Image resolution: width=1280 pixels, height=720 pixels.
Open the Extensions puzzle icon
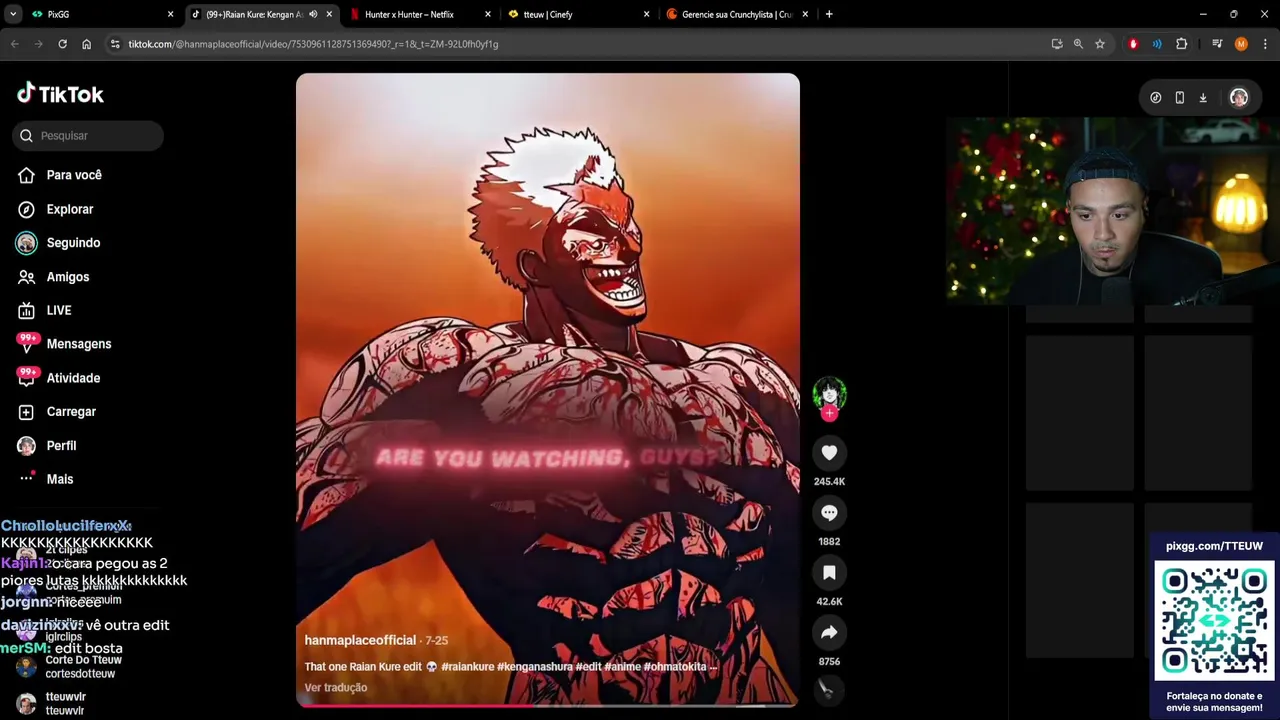click(x=1181, y=44)
